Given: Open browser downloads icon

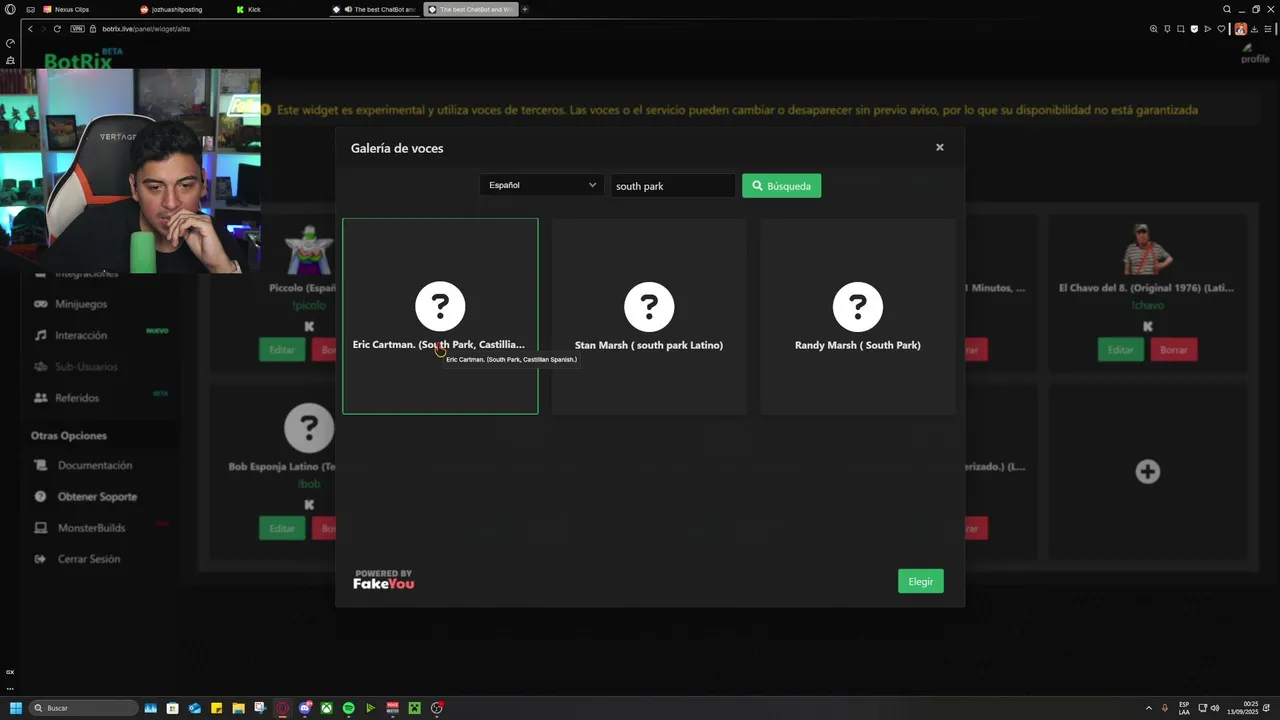Looking at the screenshot, I should pos(1255,29).
